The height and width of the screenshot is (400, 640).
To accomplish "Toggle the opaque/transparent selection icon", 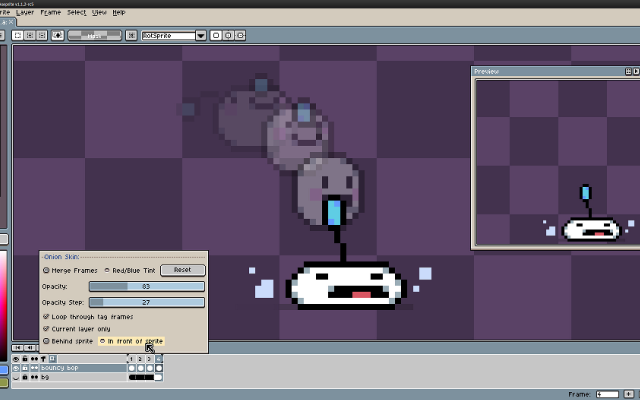I will (x=58, y=36).
